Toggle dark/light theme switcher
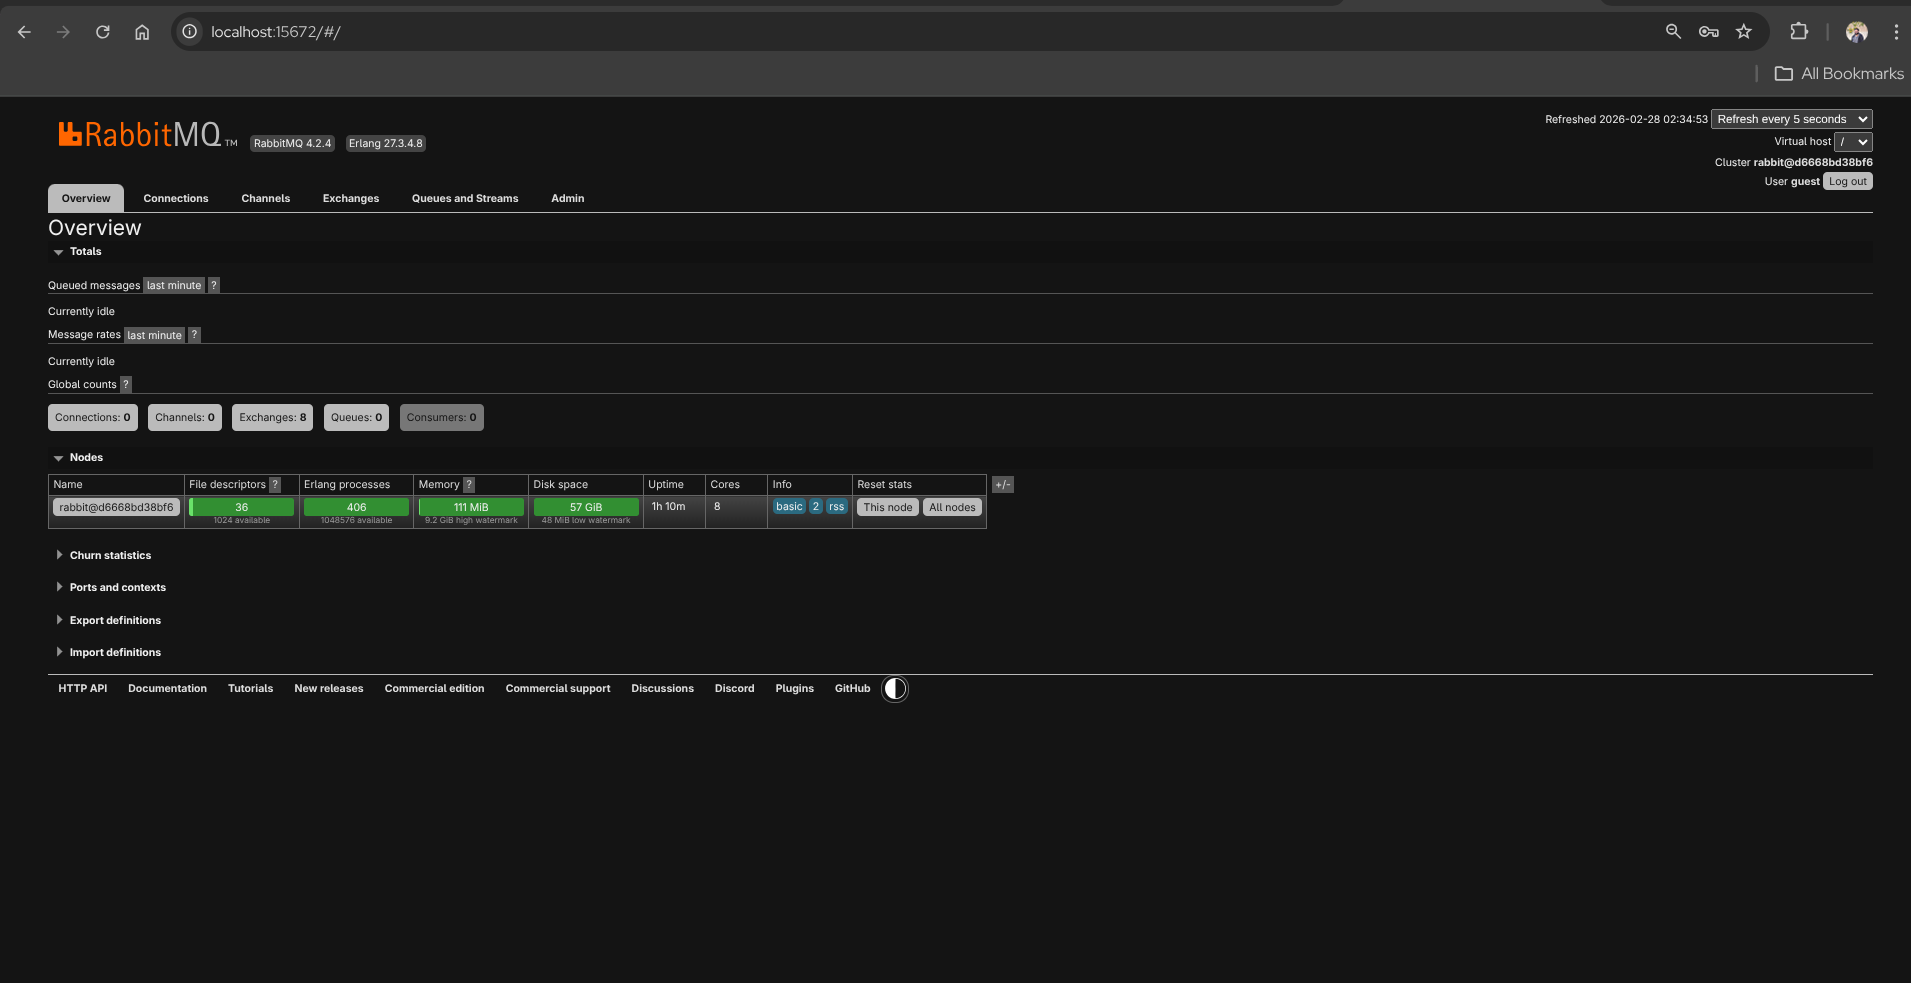 [x=895, y=689]
